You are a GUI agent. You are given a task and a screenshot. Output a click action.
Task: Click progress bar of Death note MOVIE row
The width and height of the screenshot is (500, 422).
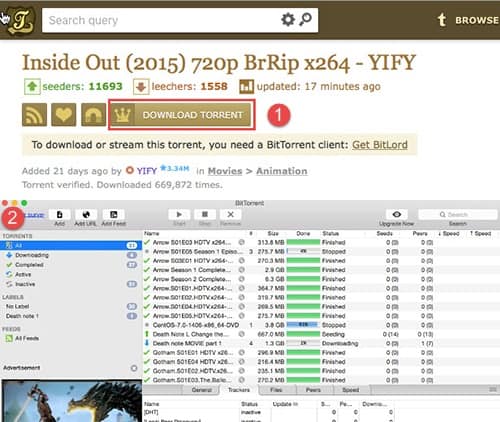coord(303,343)
